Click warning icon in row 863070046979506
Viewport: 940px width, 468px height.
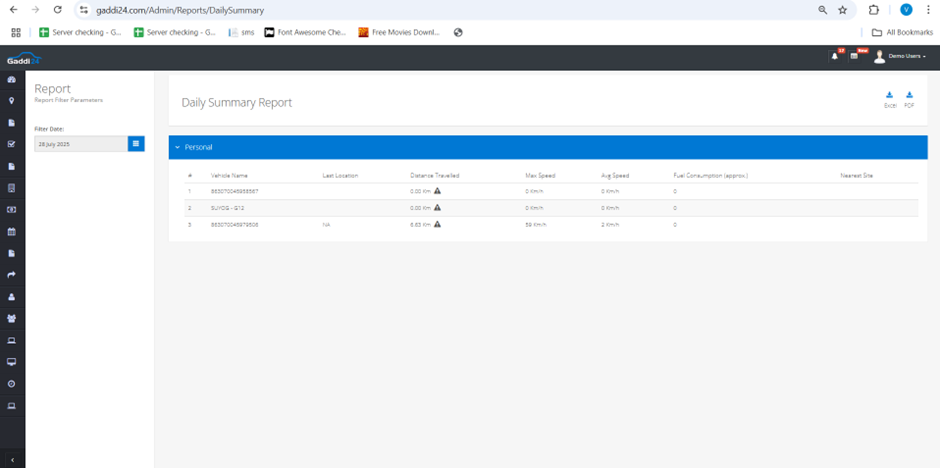[x=437, y=224]
